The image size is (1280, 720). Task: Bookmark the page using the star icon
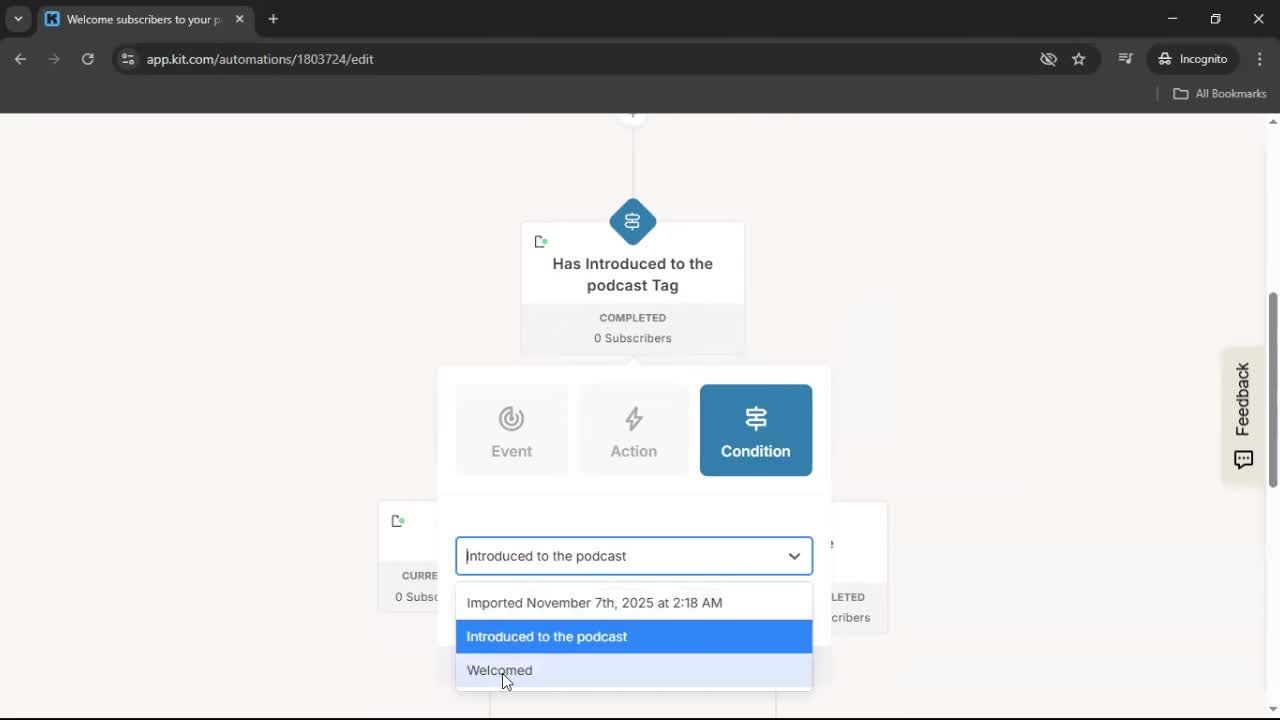point(1079,59)
